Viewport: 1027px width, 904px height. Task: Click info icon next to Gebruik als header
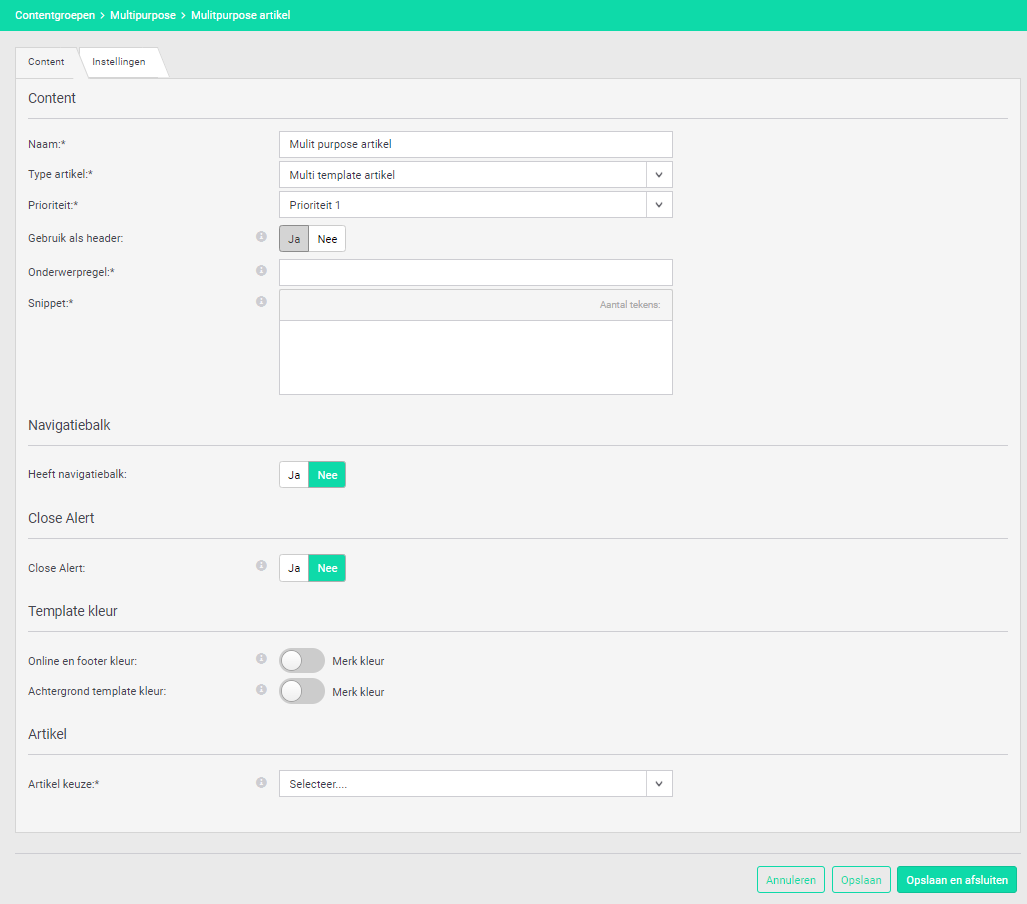click(261, 237)
